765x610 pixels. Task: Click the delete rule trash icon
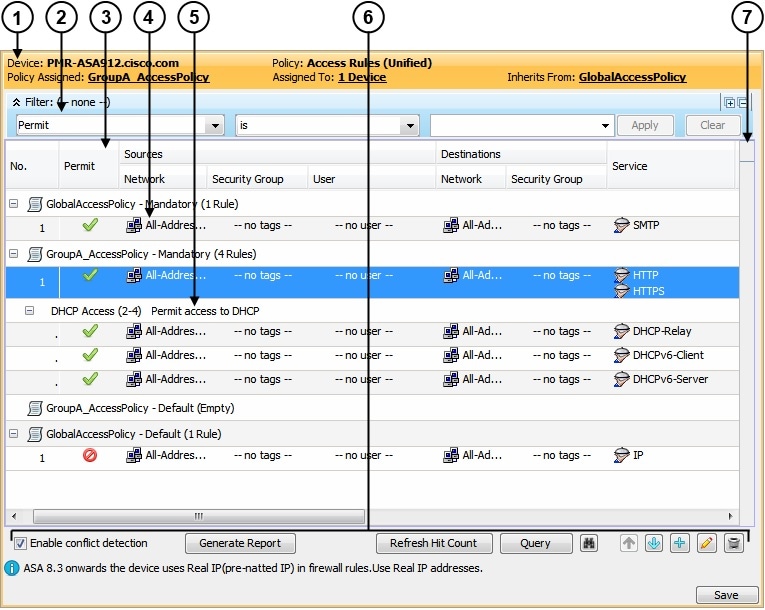pyautogui.click(x=734, y=543)
